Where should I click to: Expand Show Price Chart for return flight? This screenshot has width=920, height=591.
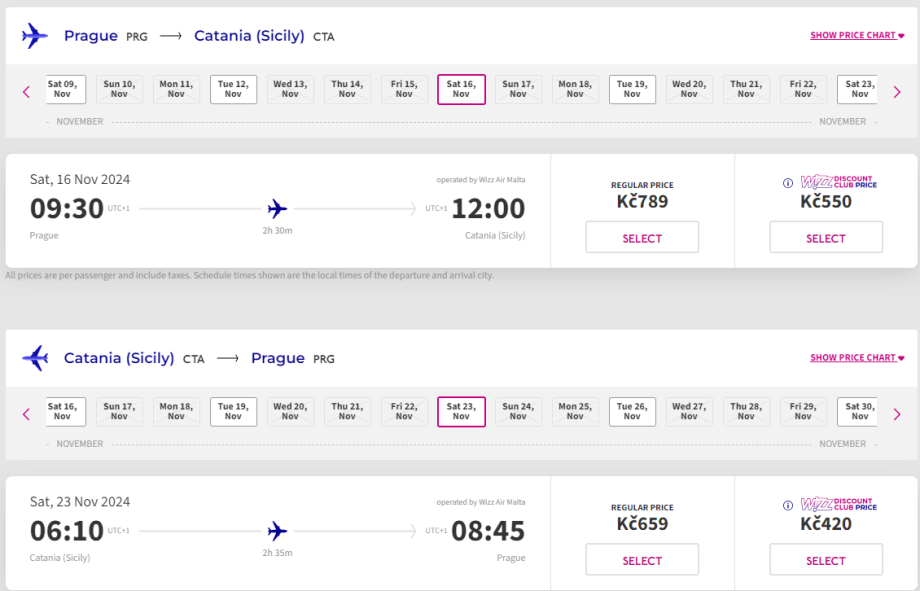pyautogui.click(x=857, y=358)
